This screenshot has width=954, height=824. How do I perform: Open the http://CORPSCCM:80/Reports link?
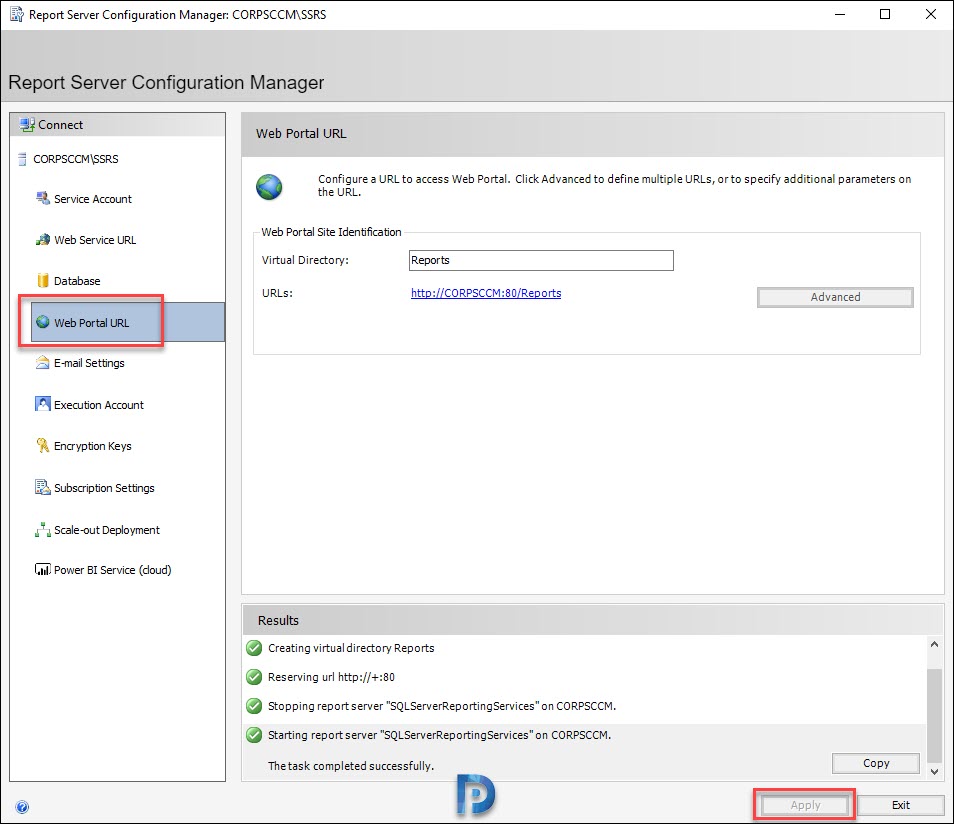click(x=486, y=293)
